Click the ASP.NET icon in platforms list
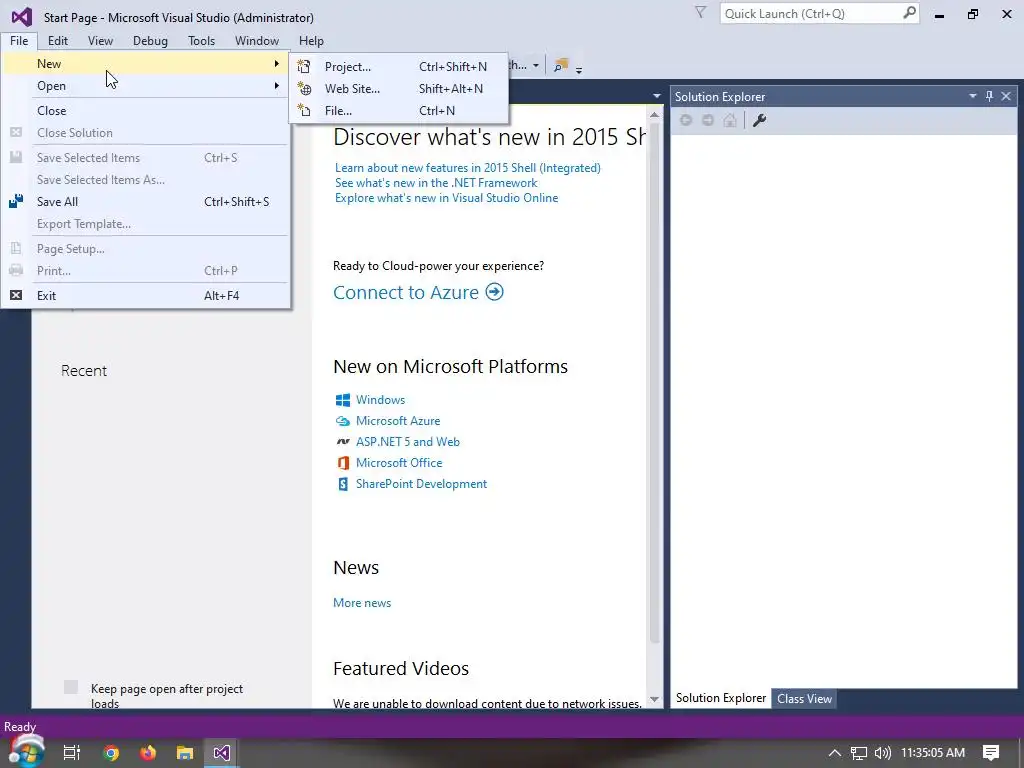This screenshot has width=1024, height=768. (x=342, y=441)
